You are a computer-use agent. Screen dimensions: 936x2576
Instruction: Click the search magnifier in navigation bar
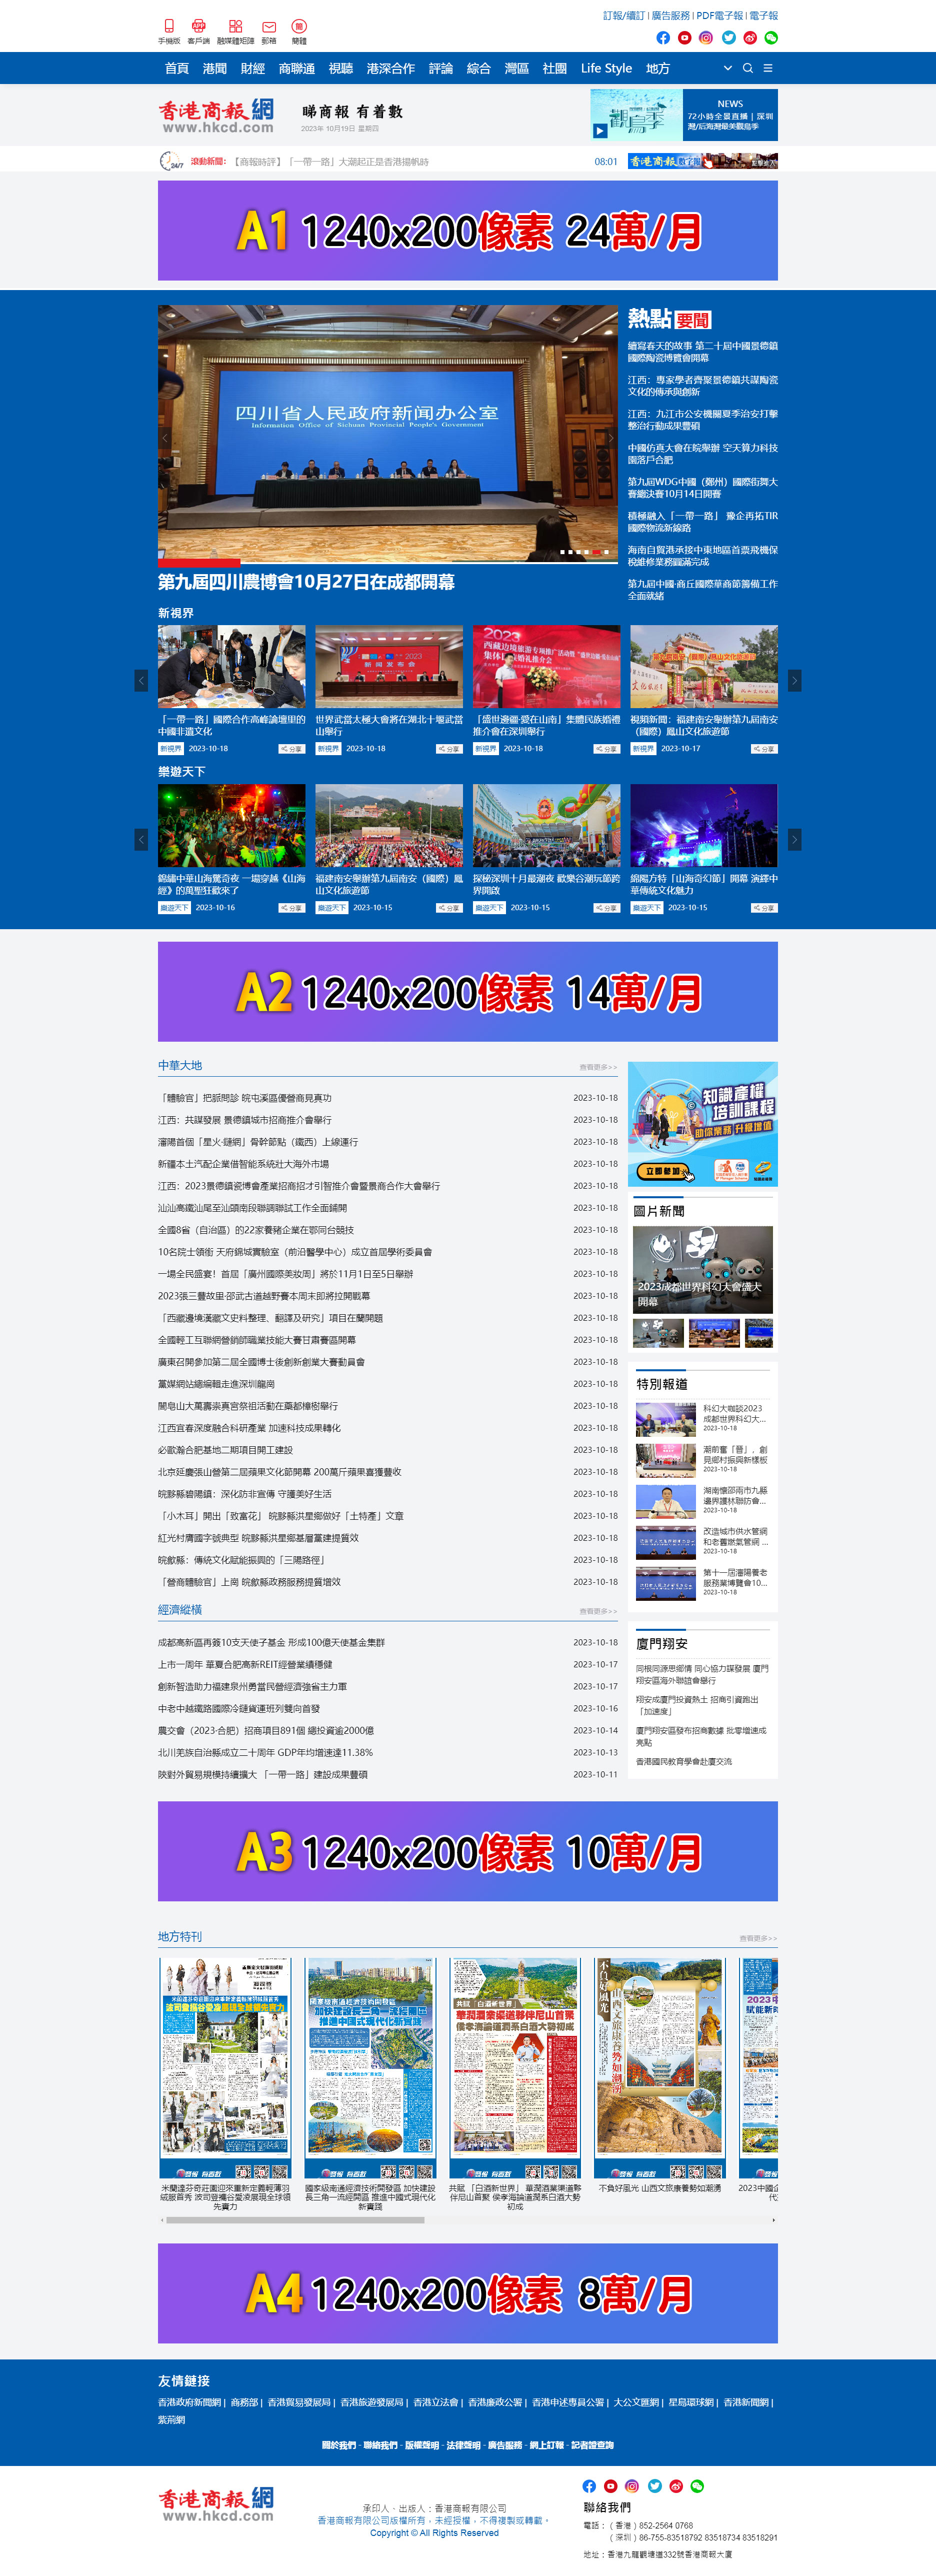[748, 69]
